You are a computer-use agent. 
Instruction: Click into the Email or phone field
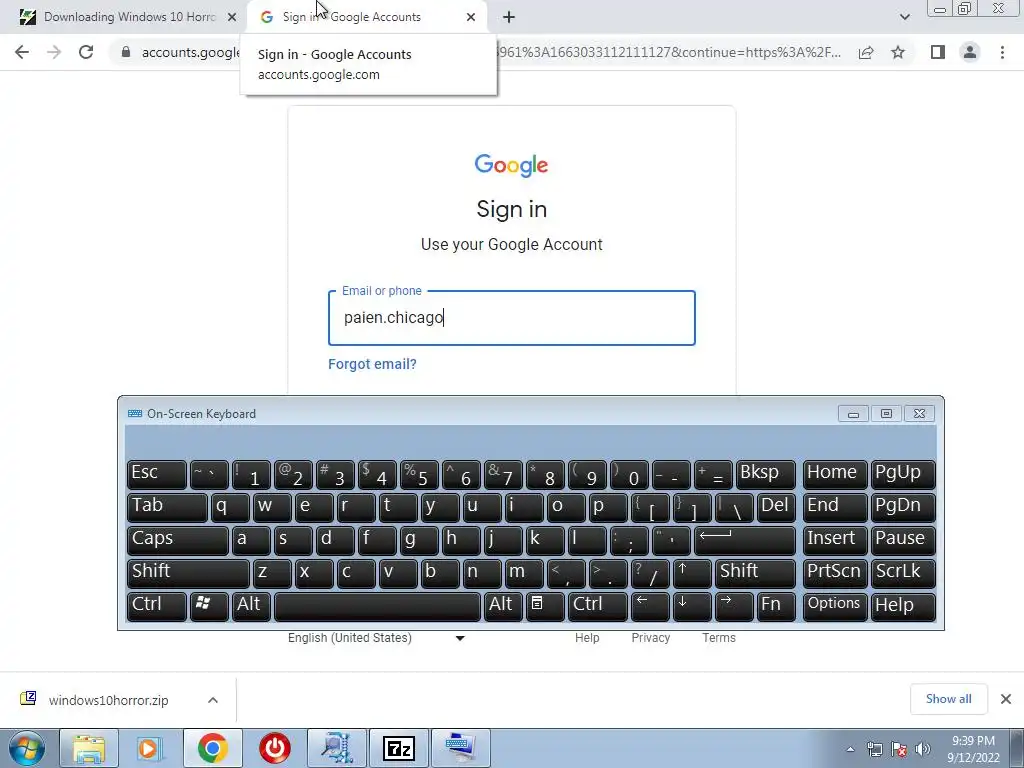pos(511,318)
